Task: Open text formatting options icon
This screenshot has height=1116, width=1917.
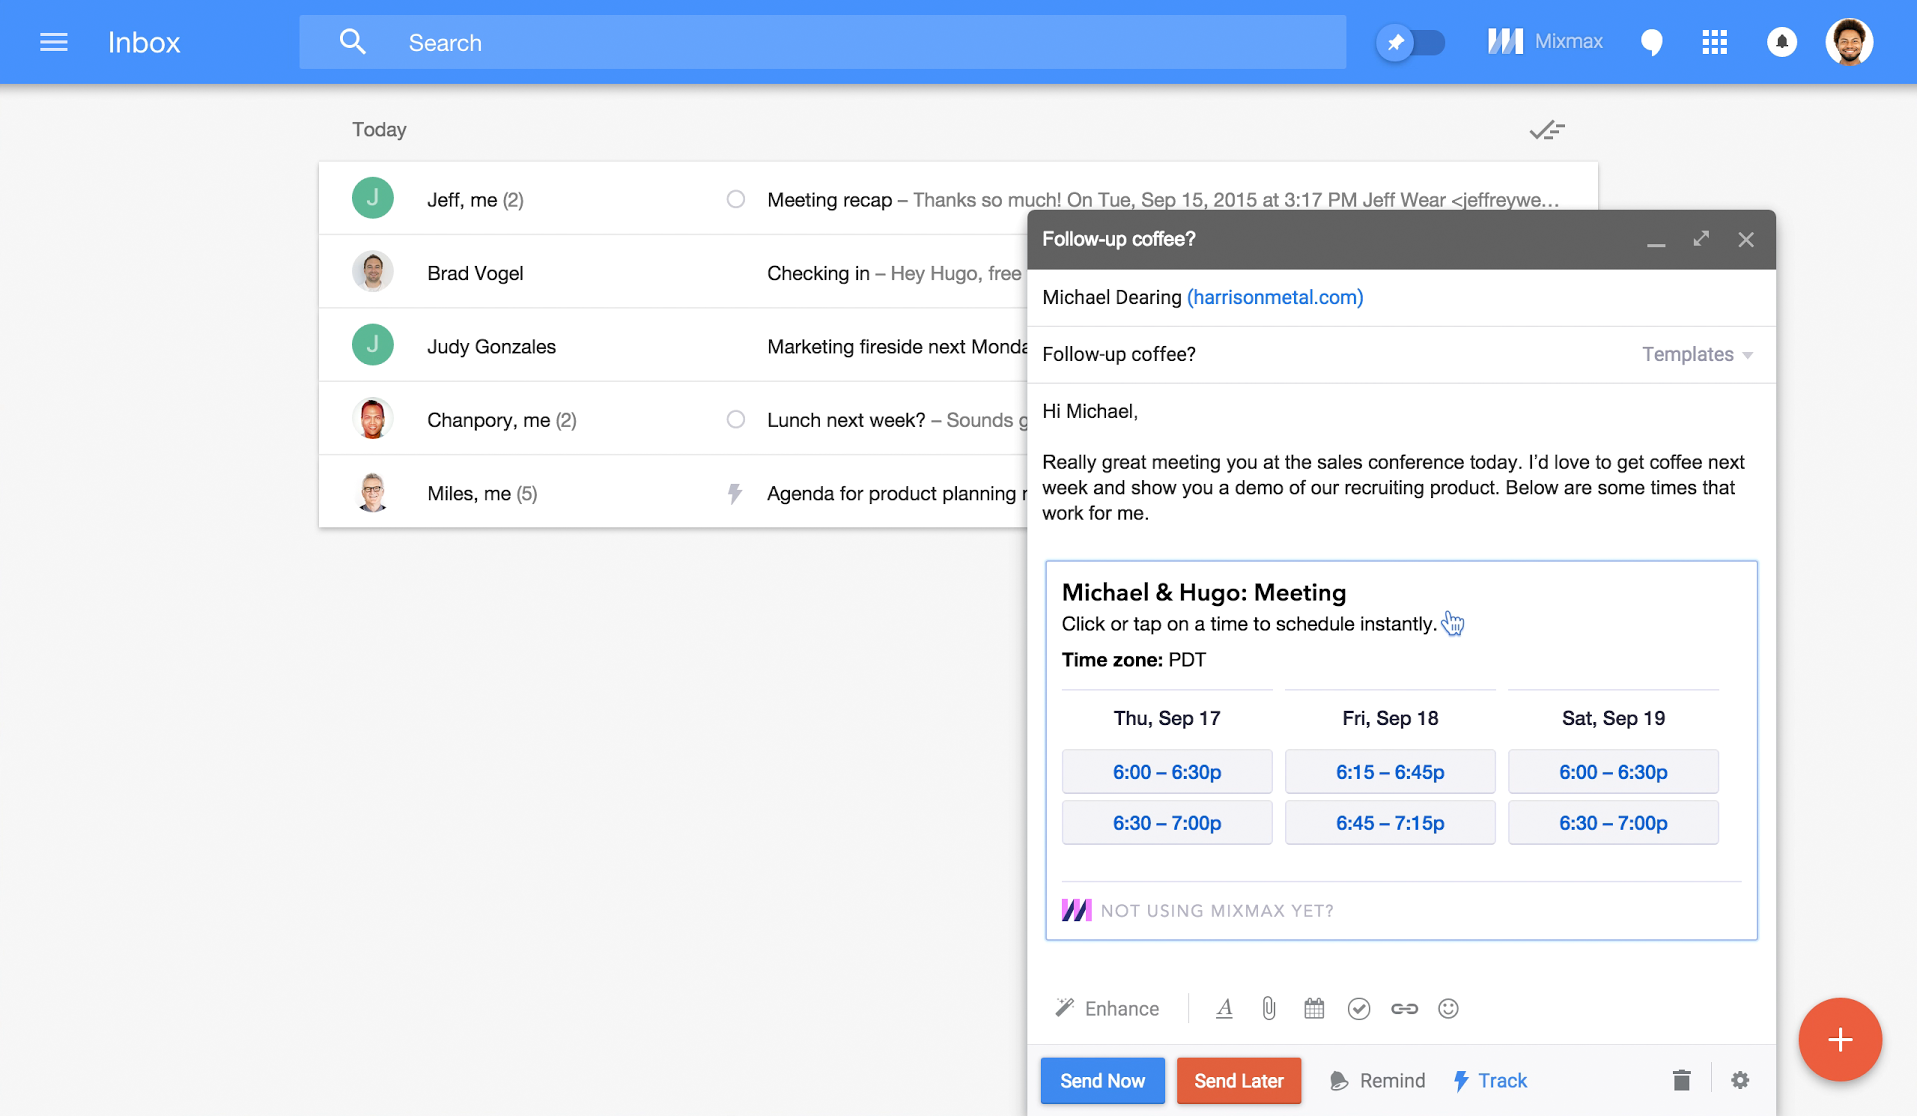Action: (x=1224, y=1008)
